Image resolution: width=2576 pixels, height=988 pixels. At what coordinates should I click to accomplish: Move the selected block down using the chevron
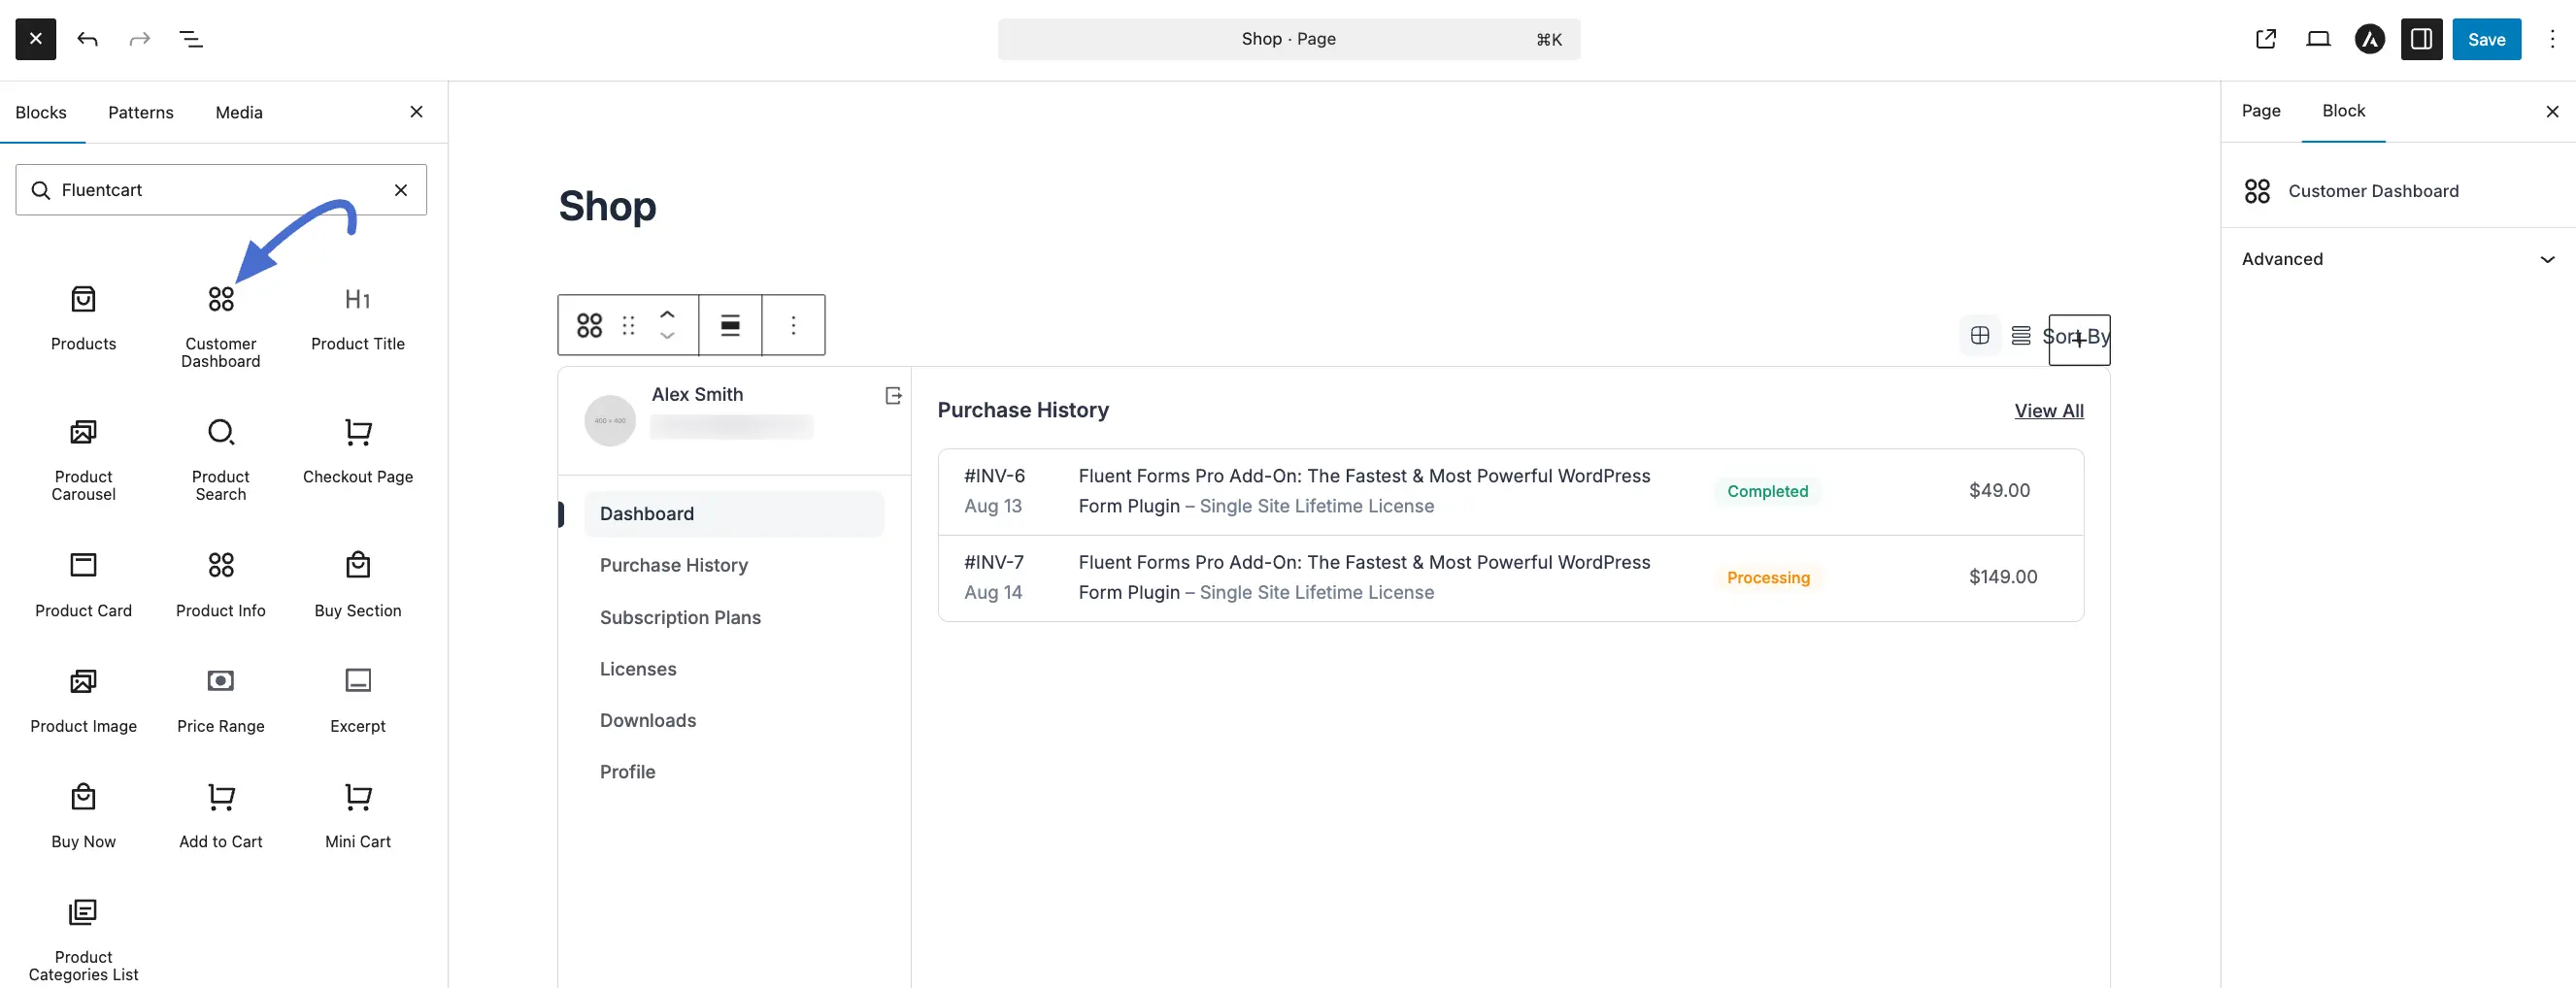click(667, 337)
